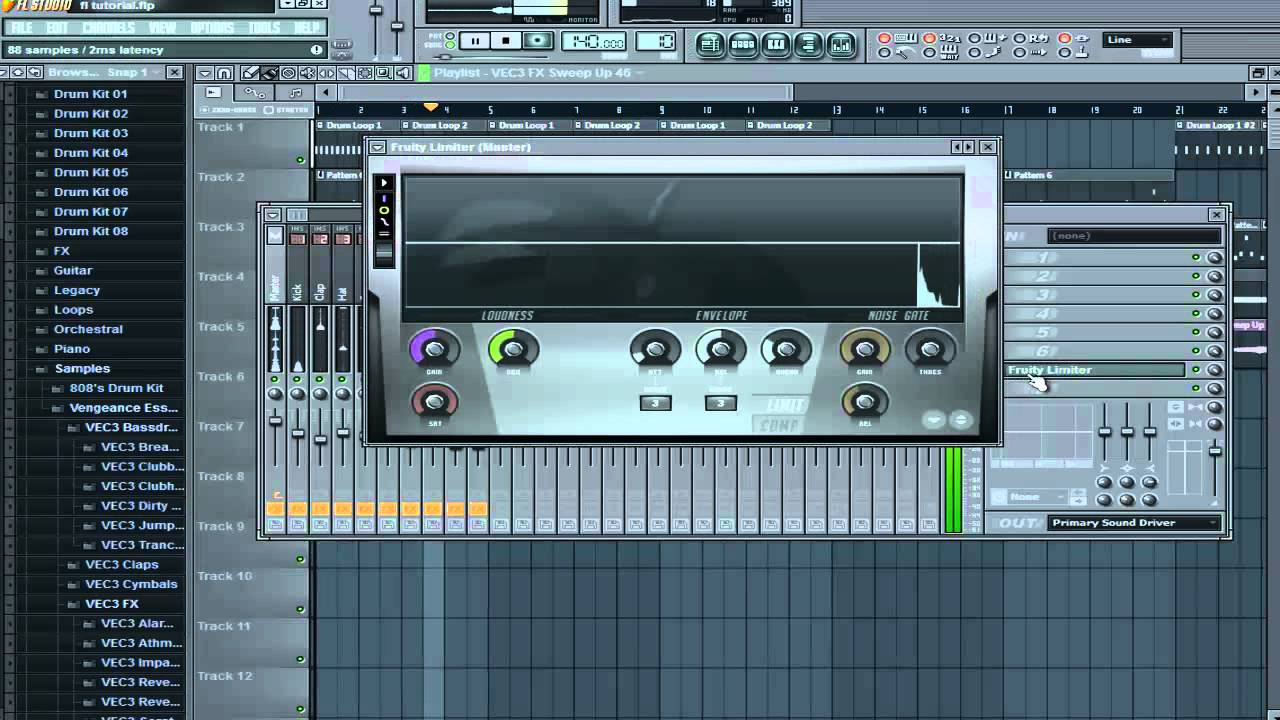This screenshot has width=1280, height=720.
Task: Stop playback in the transport panel
Action: (x=506, y=41)
